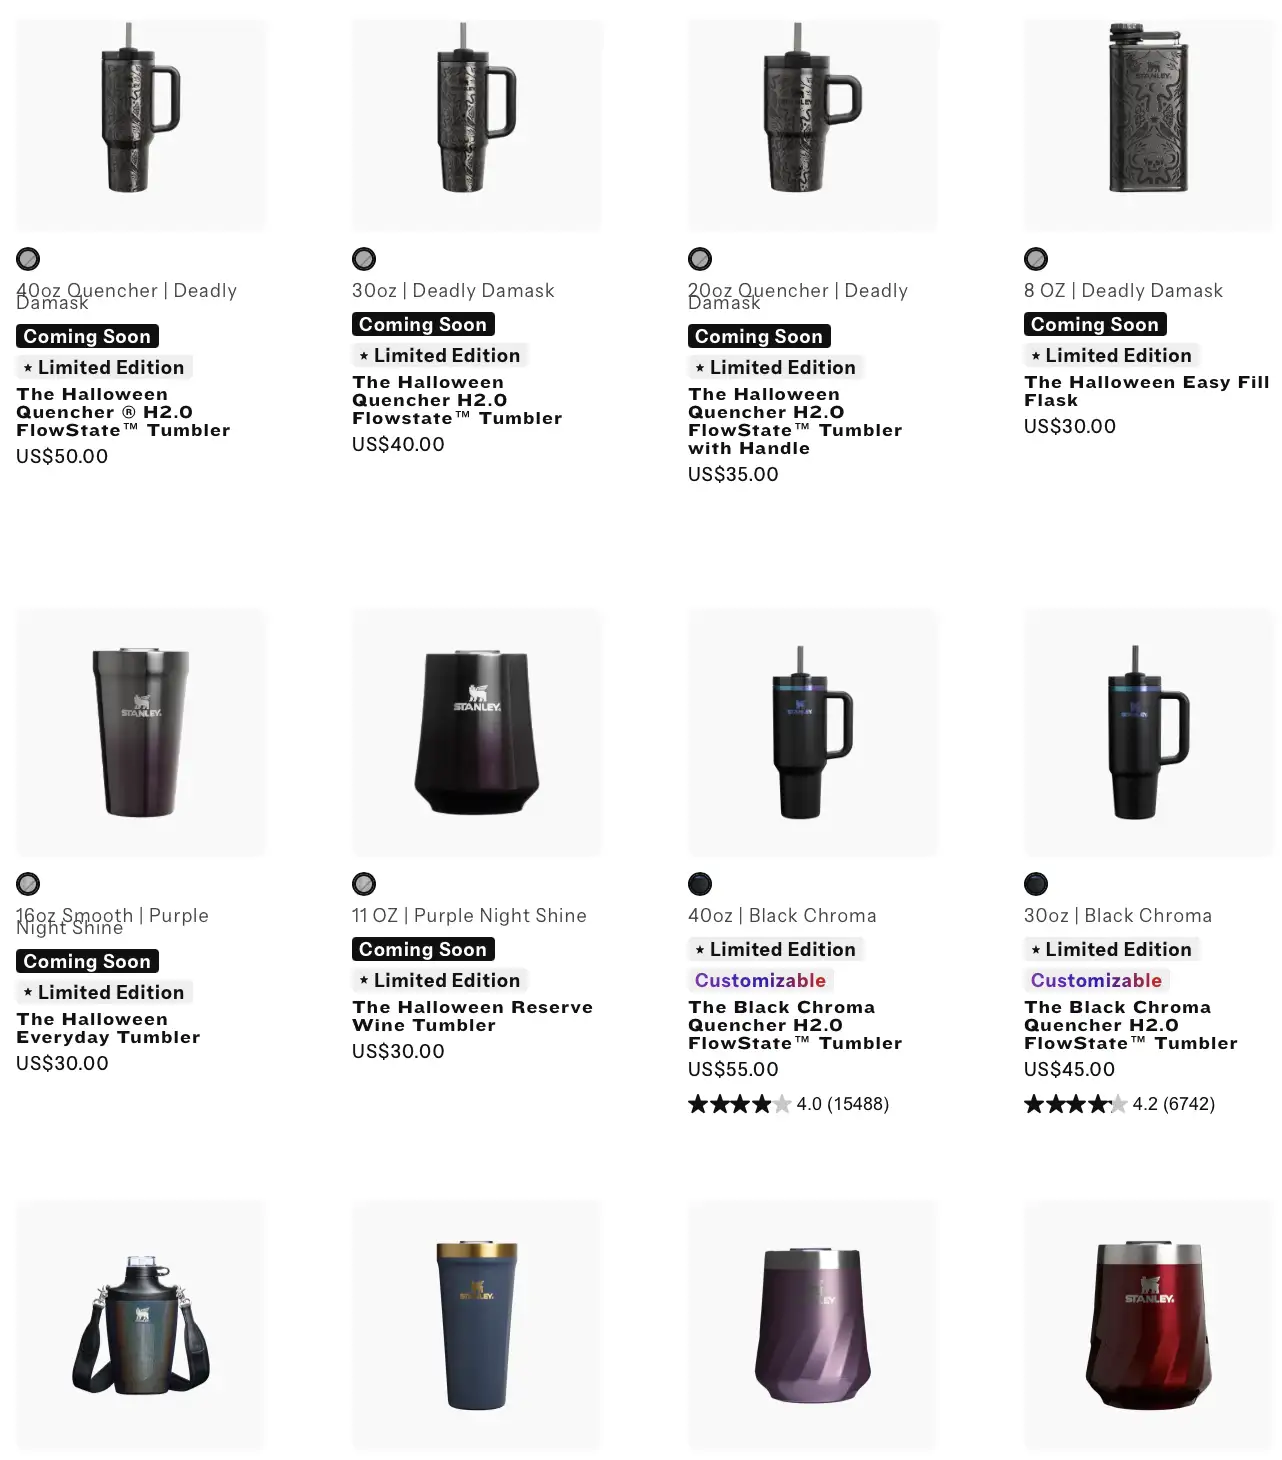Open the red Stanley tumbler thumbnail
1282x1460 pixels.
(x=1149, y=1325)
